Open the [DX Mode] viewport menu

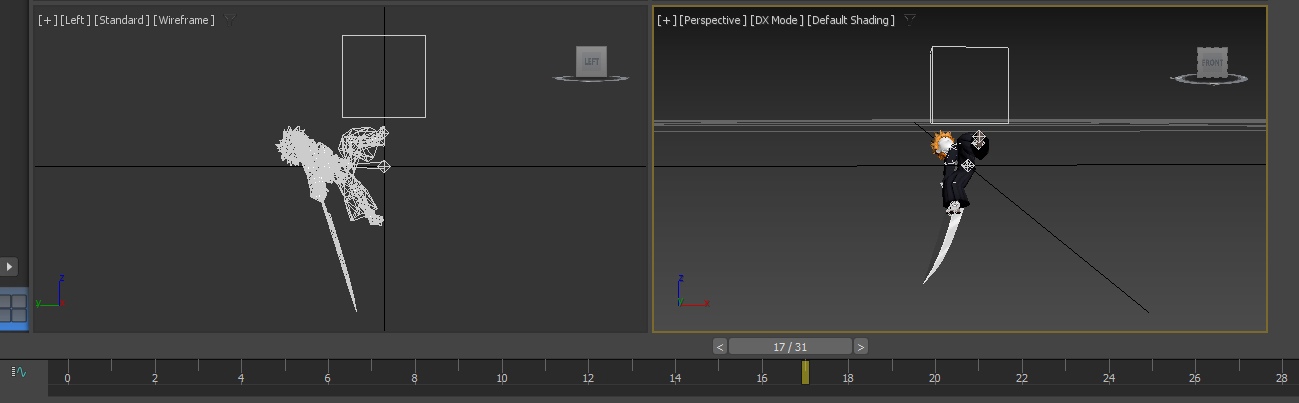click(x=777, y=20)
